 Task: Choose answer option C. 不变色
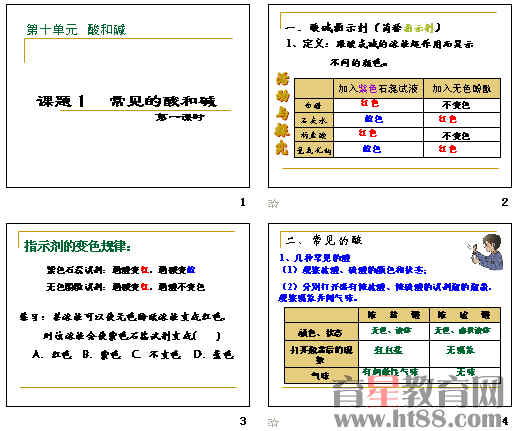point(156,355)
